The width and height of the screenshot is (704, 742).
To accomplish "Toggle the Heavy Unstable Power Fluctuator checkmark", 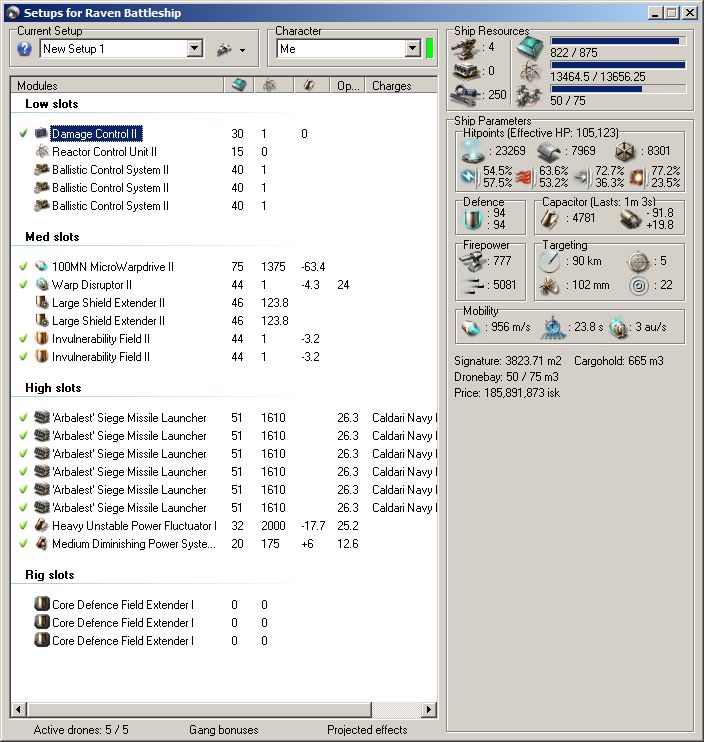I will tap(23, 525).
